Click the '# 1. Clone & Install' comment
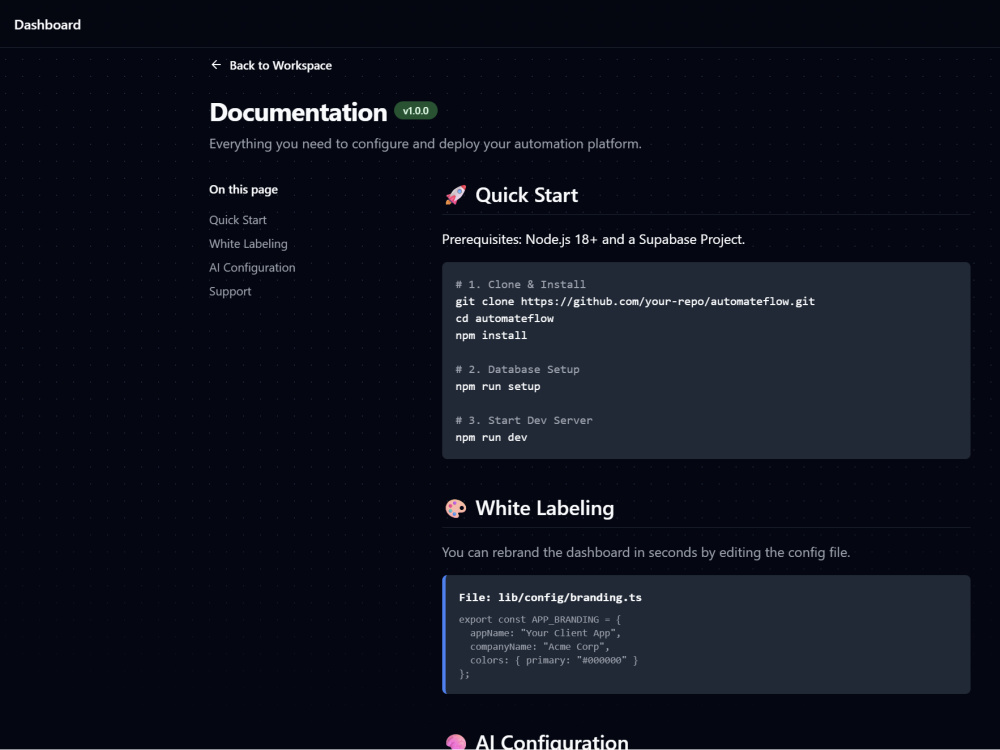Image resolution: width=1000 pixels, height=750 pixels. tap(520, 284)
